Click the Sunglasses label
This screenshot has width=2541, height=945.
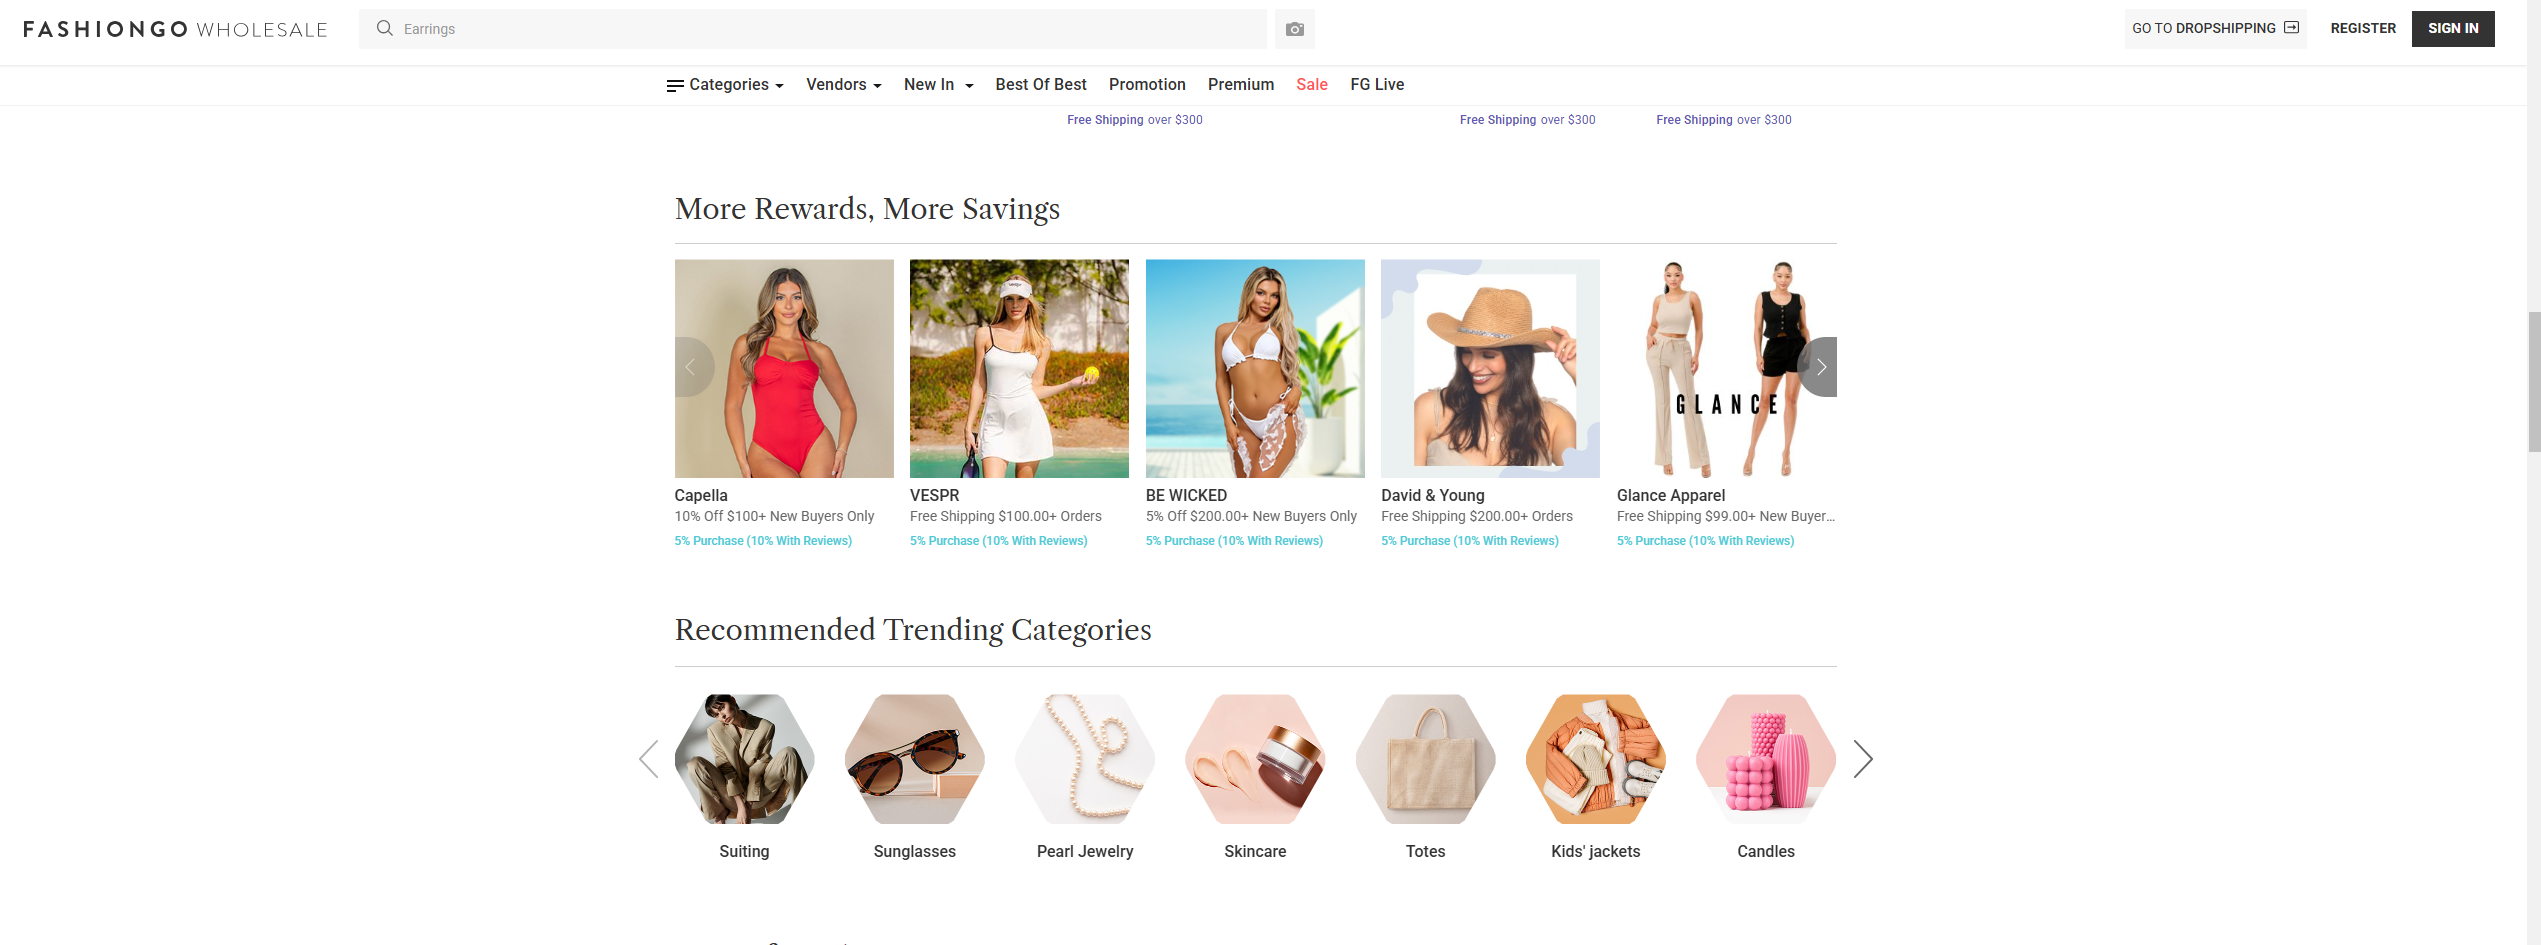(x=914, y=852)
